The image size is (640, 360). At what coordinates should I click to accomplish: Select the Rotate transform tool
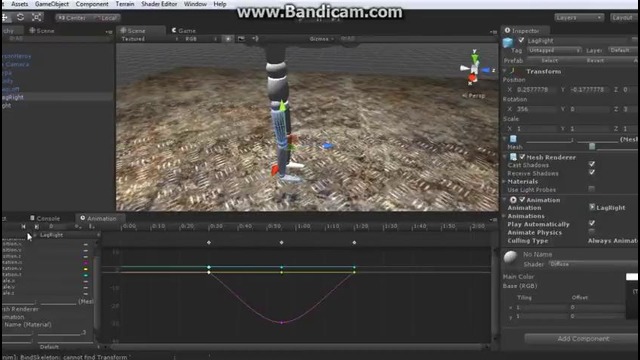click(x=20, y=17)
